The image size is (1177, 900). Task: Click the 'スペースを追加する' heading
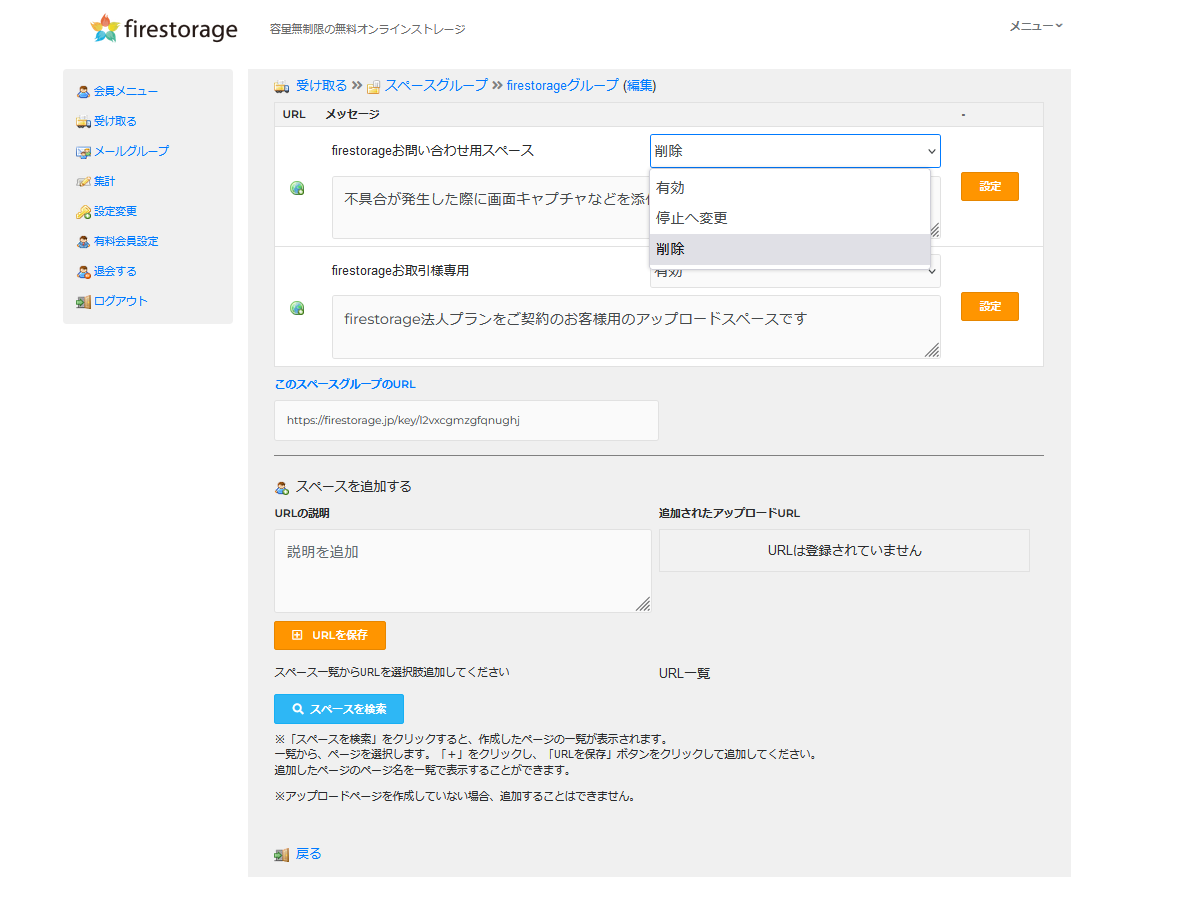[x=354, y=487]
